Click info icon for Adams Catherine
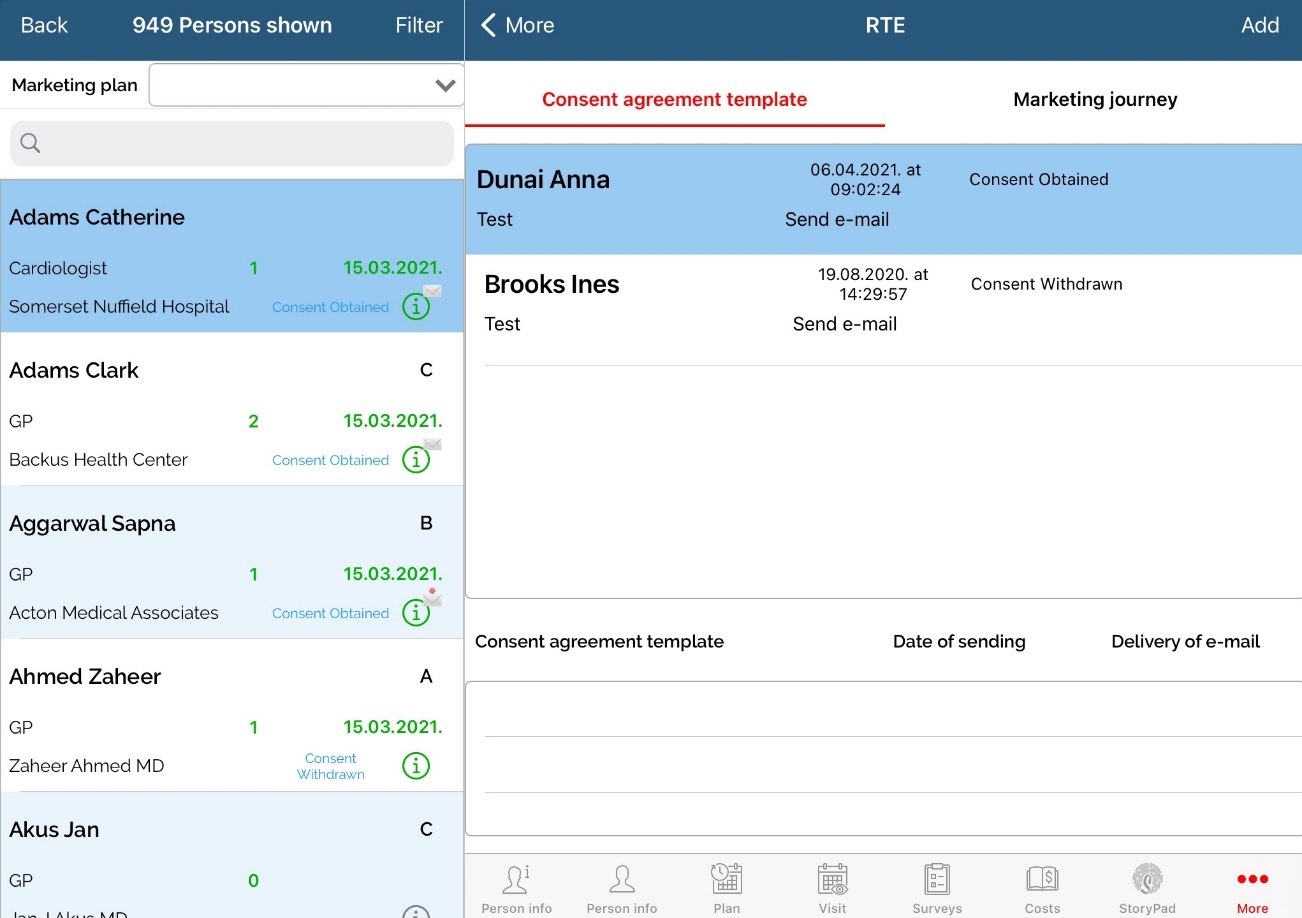 415,307
